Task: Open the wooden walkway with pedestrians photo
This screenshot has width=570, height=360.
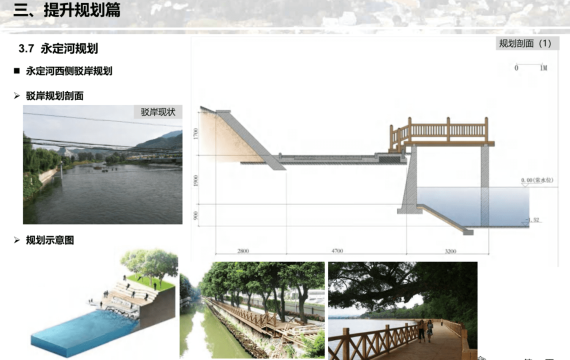Action: click(x=403, y=311)
